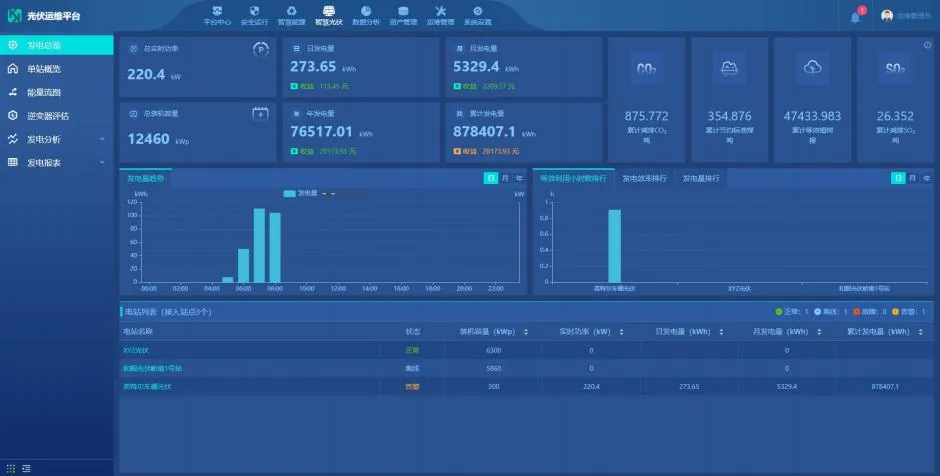
Task: Select 月 in the 发电量趋势 chart
Action: coord(505,178)
